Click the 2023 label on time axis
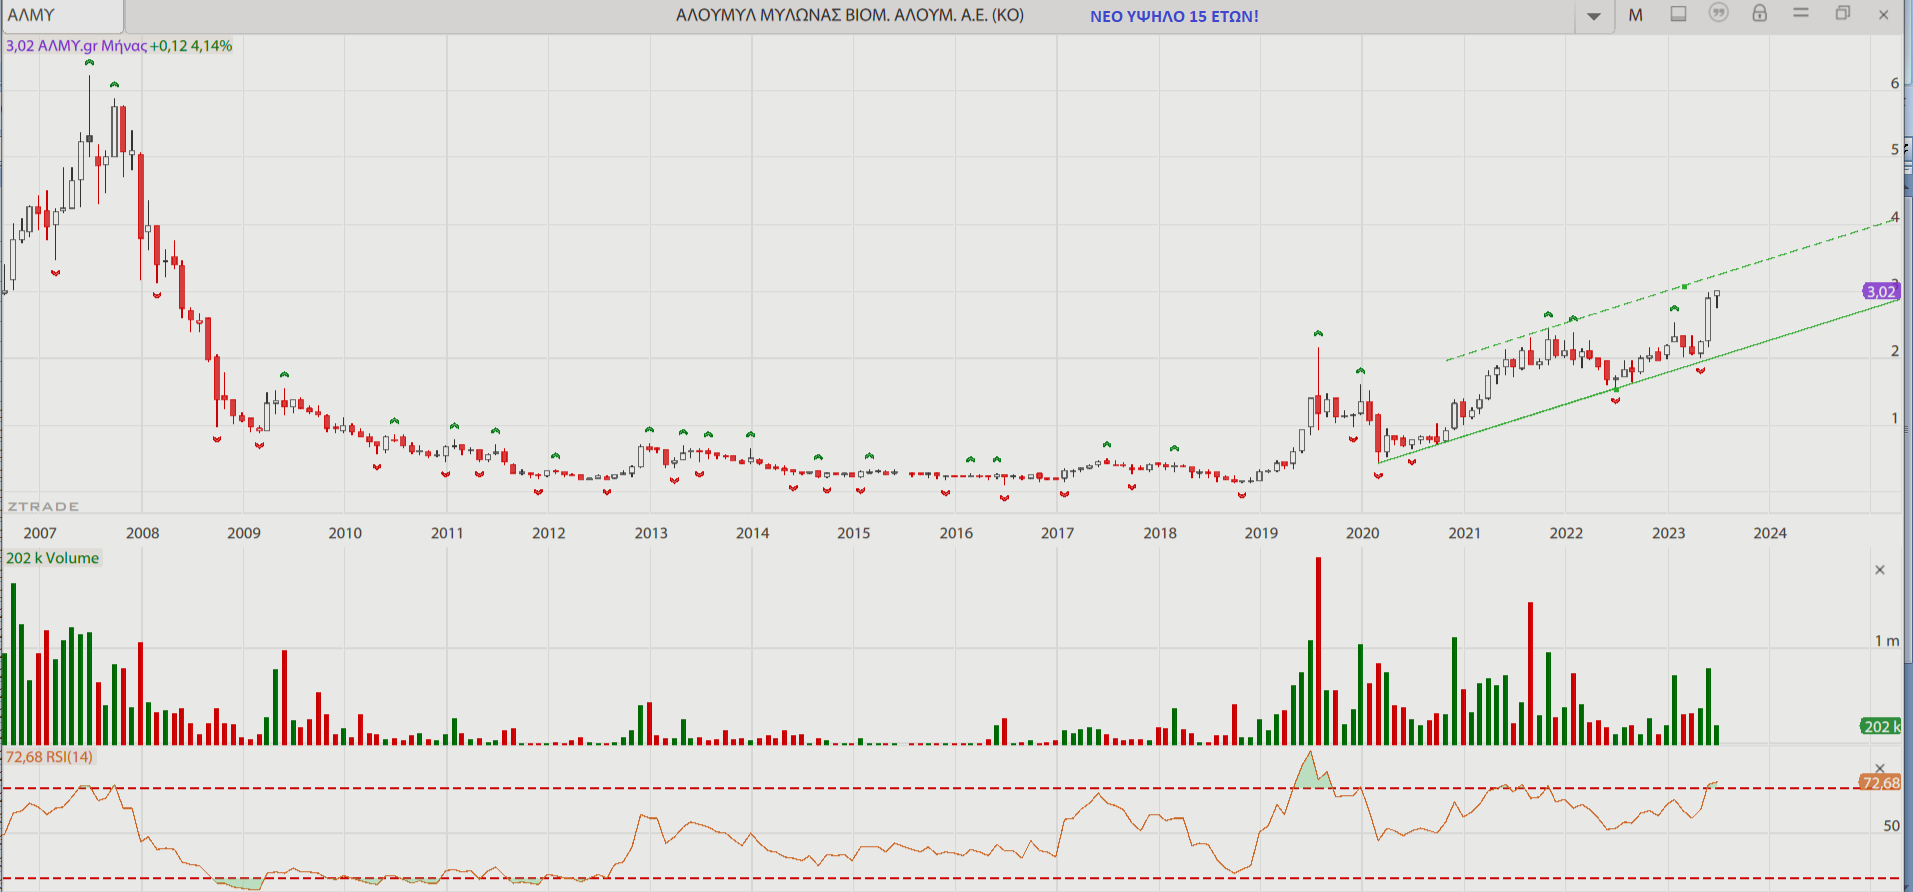 pos(1668,533)
